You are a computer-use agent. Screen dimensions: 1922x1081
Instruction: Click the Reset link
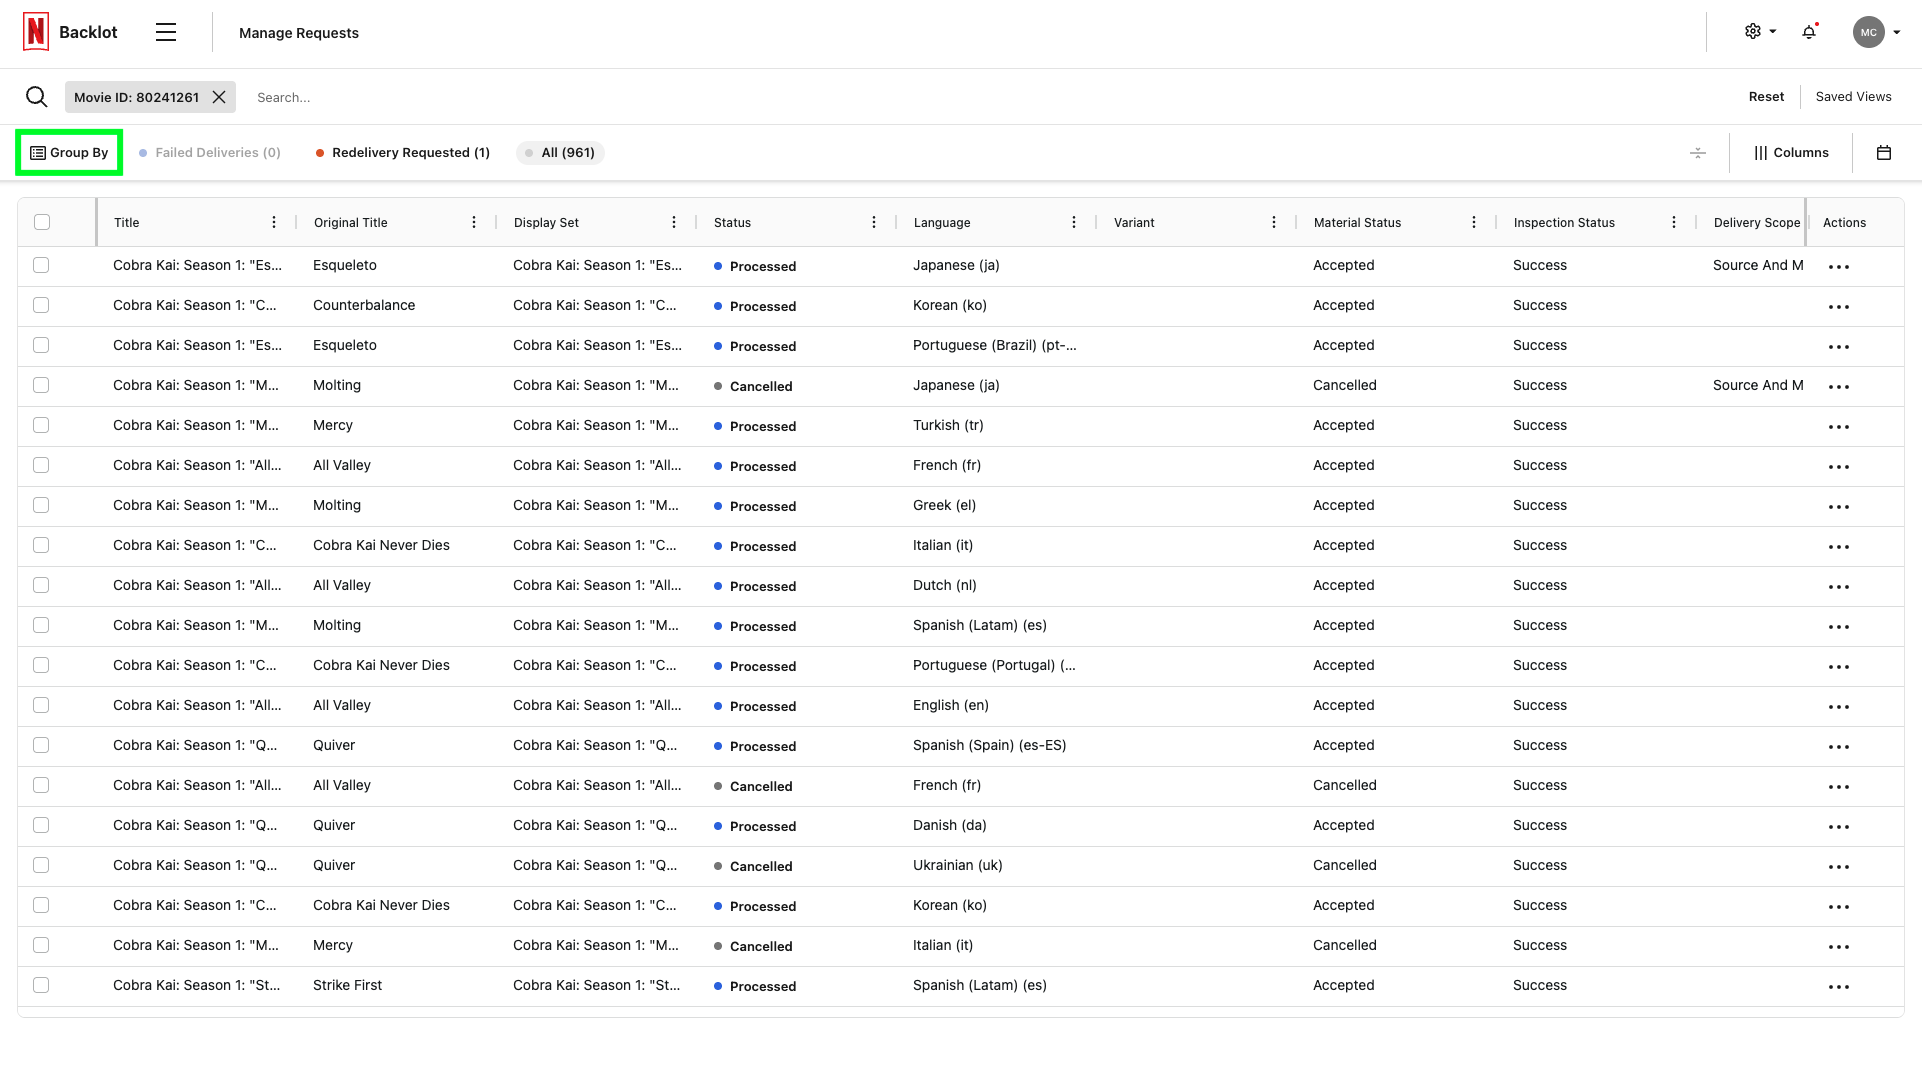[1766, 96]
